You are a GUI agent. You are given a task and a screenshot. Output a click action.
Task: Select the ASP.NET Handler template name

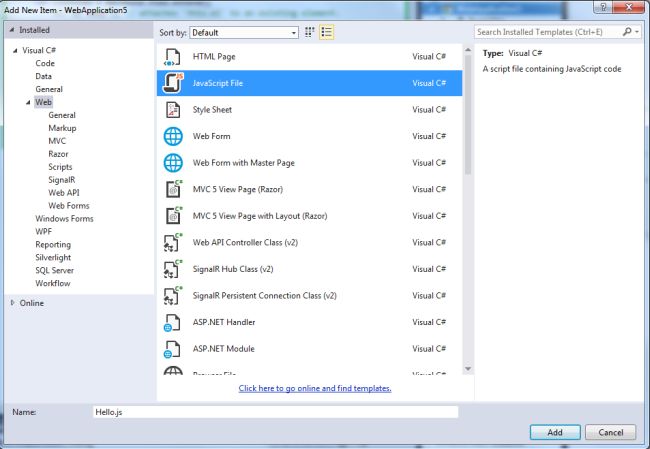pos(224,322)
